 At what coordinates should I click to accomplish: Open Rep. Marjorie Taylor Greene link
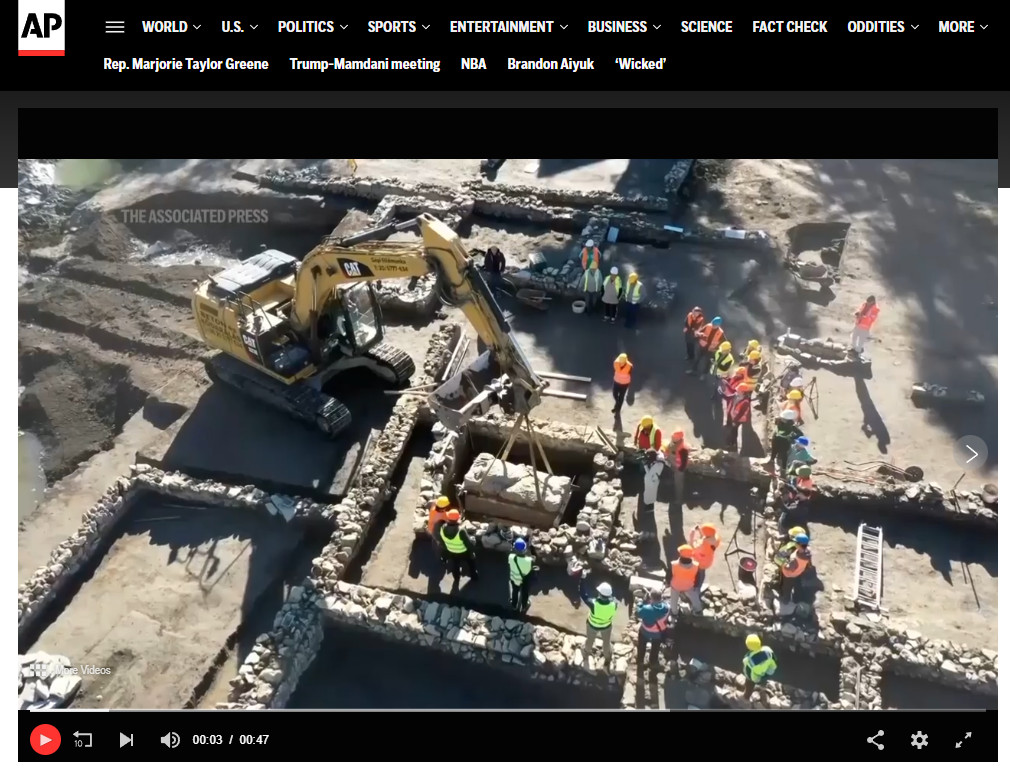click(186, 64)
